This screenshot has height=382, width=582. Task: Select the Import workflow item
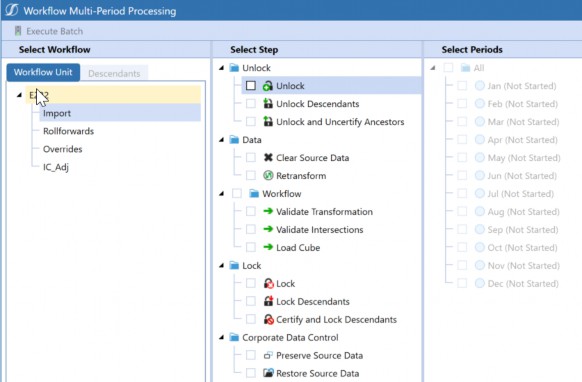point(120,113)
